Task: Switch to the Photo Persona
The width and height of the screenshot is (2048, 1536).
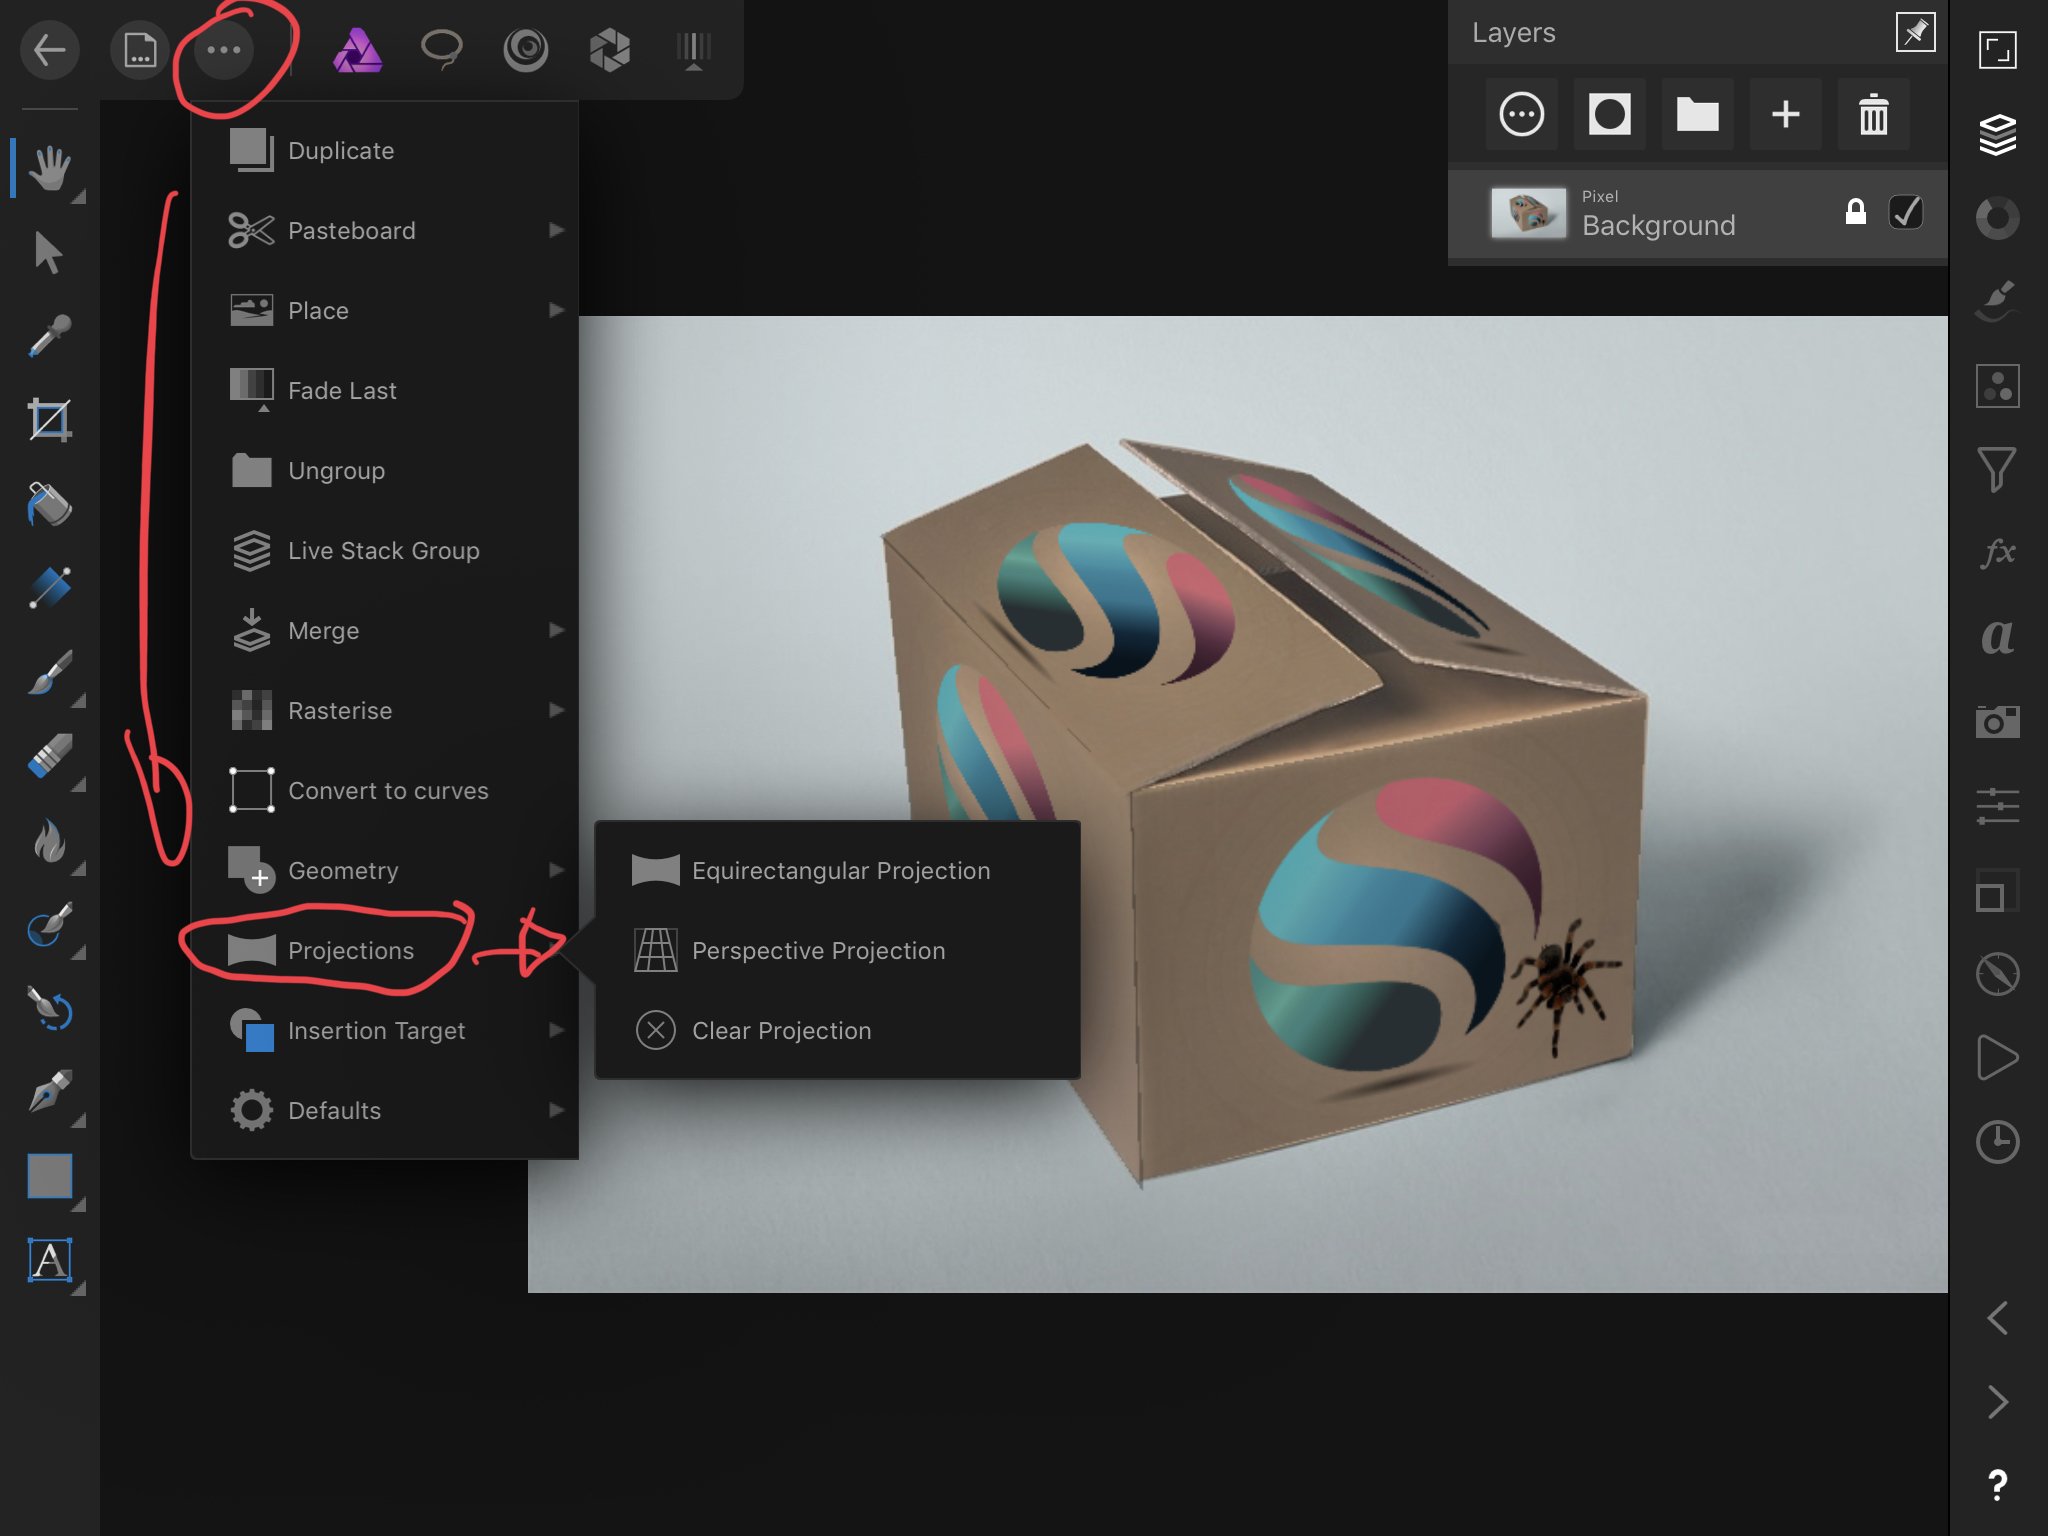Action: tap(357, 50)
